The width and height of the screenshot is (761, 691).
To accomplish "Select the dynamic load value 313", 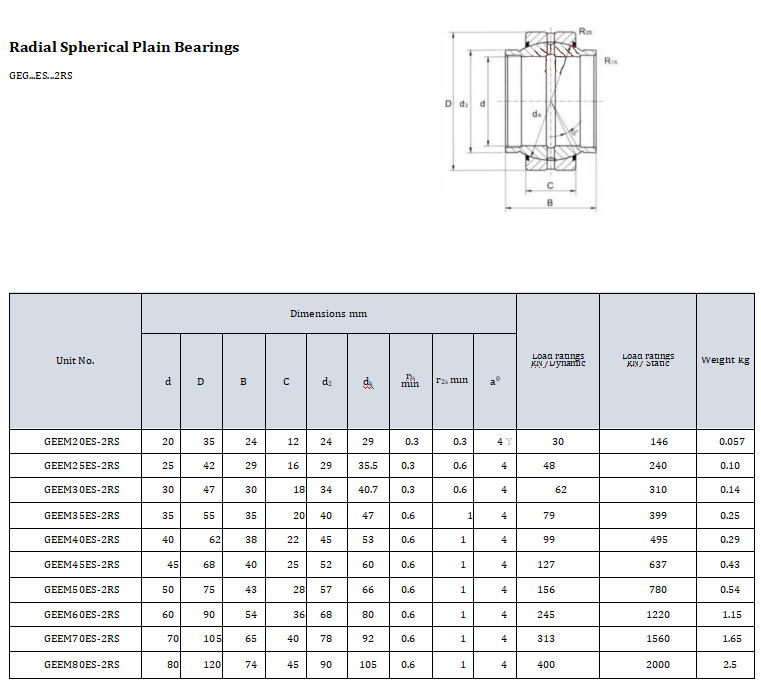I will click(546, 639).
